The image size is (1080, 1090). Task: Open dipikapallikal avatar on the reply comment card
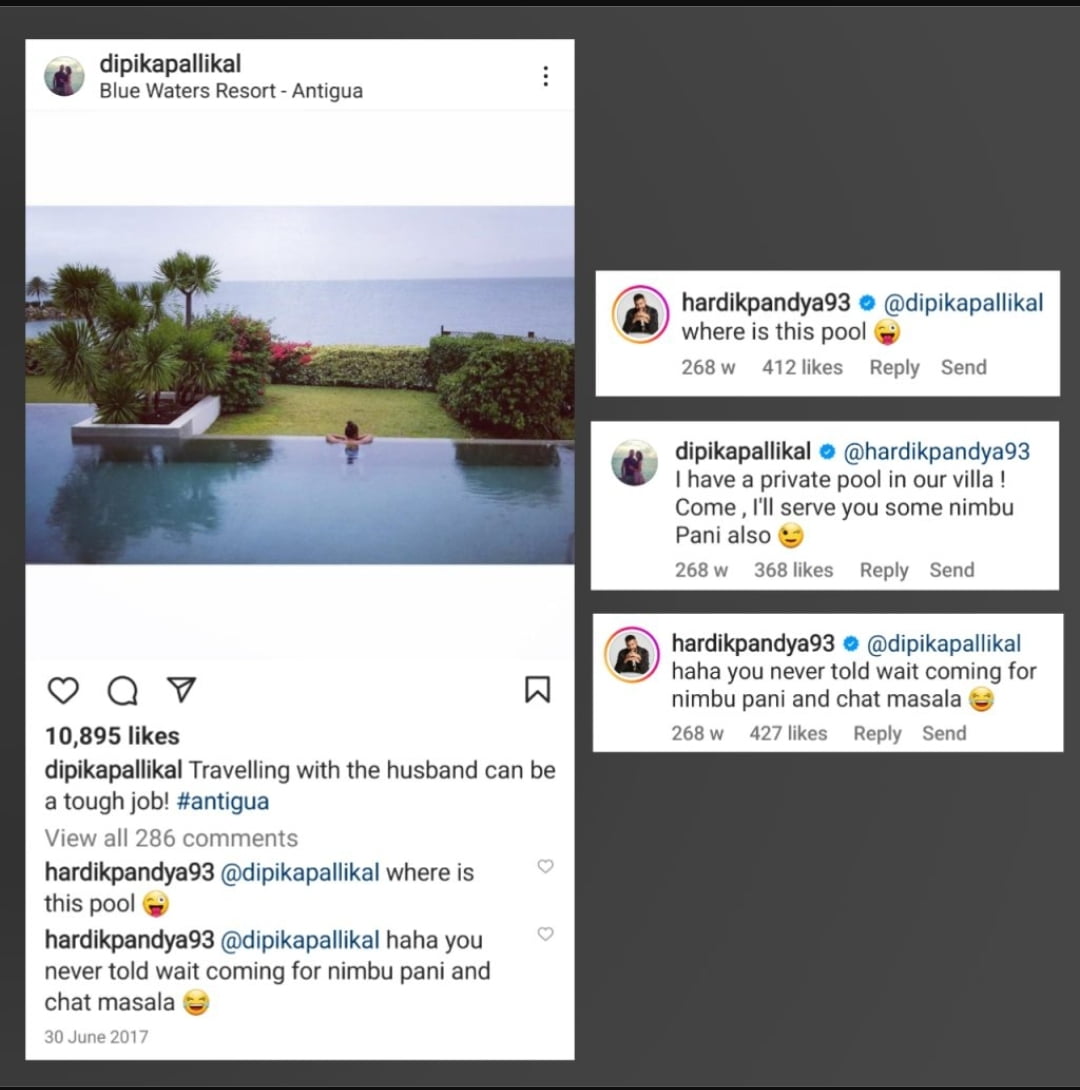pyautogui.click(x=635, y=463)
